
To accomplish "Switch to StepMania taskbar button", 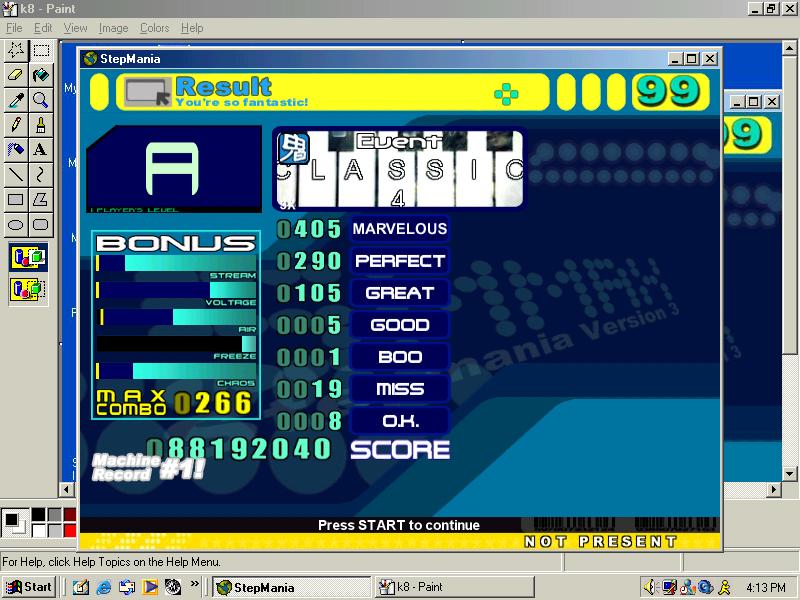I will [x=291, y=587].
